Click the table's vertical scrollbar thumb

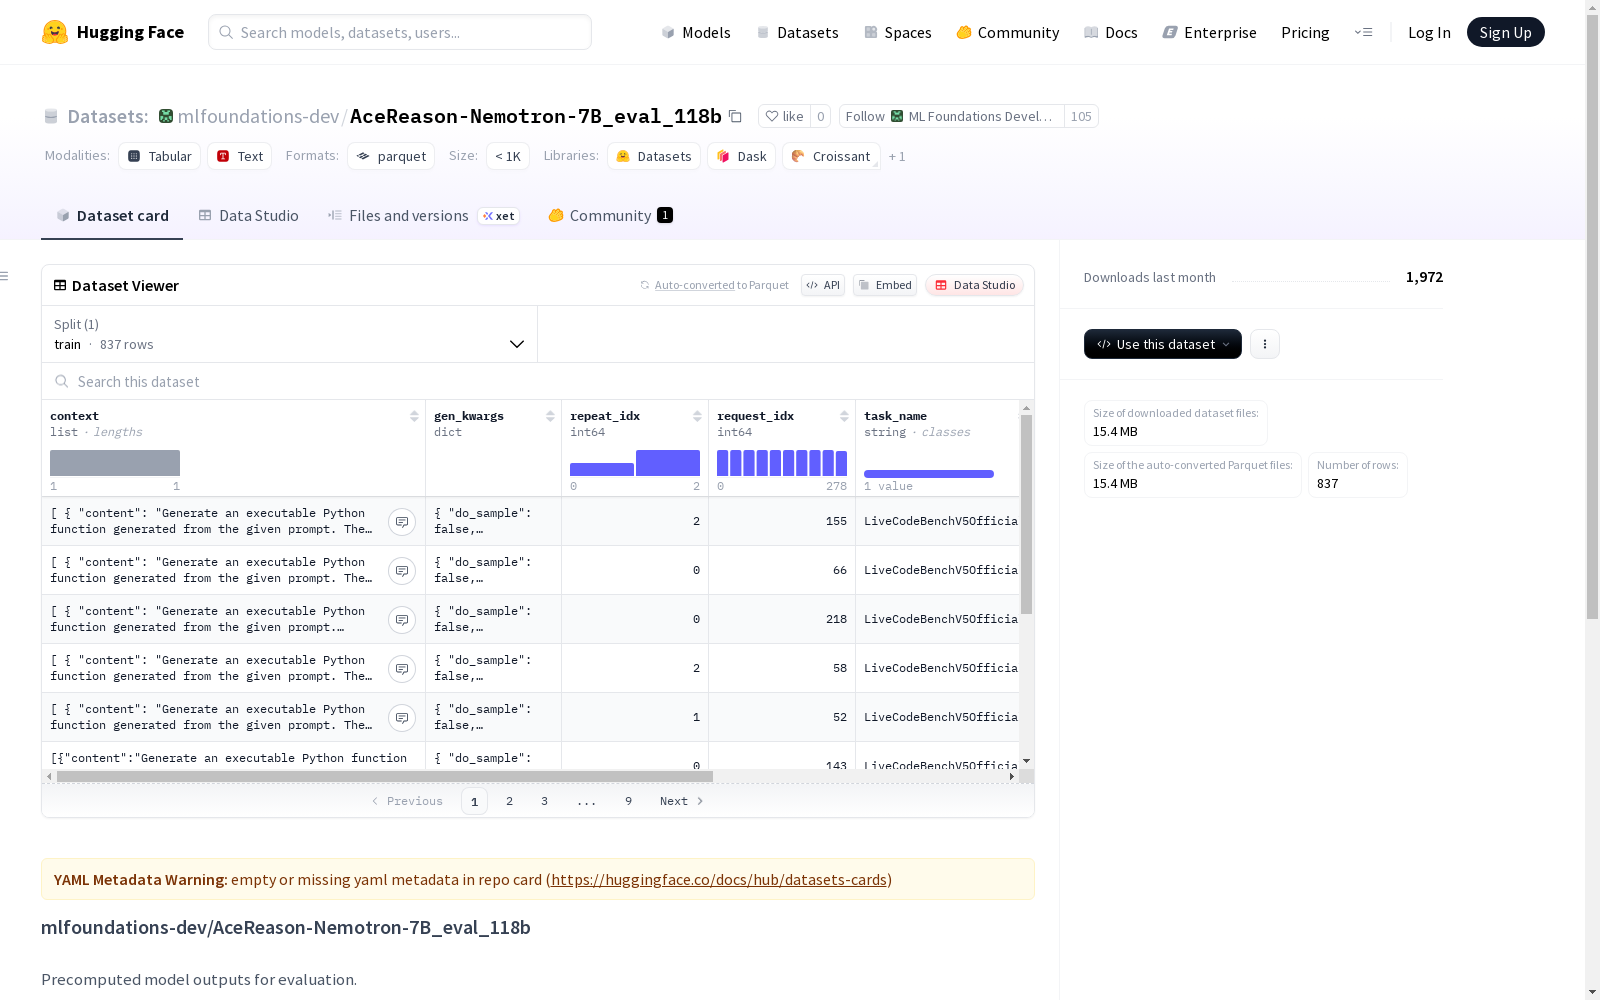tap(1026, 514)
